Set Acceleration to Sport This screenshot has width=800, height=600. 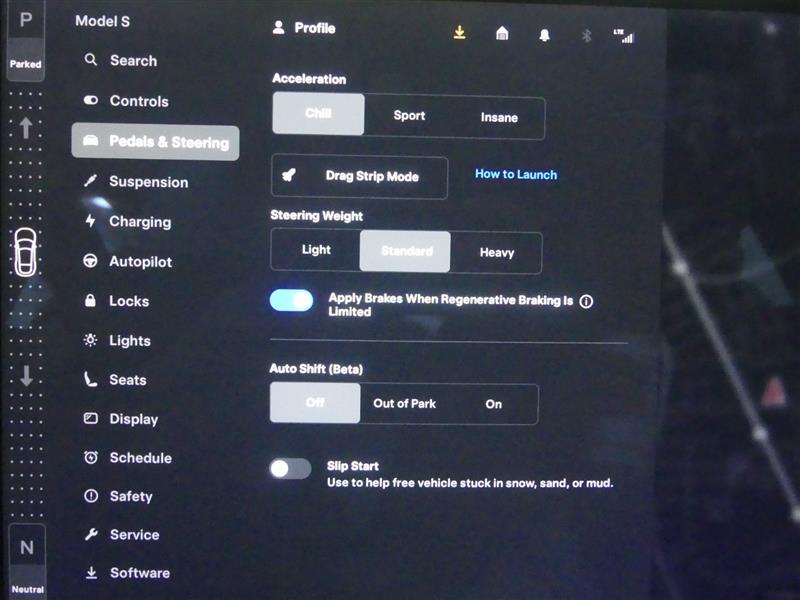click(x=409, y=115)
